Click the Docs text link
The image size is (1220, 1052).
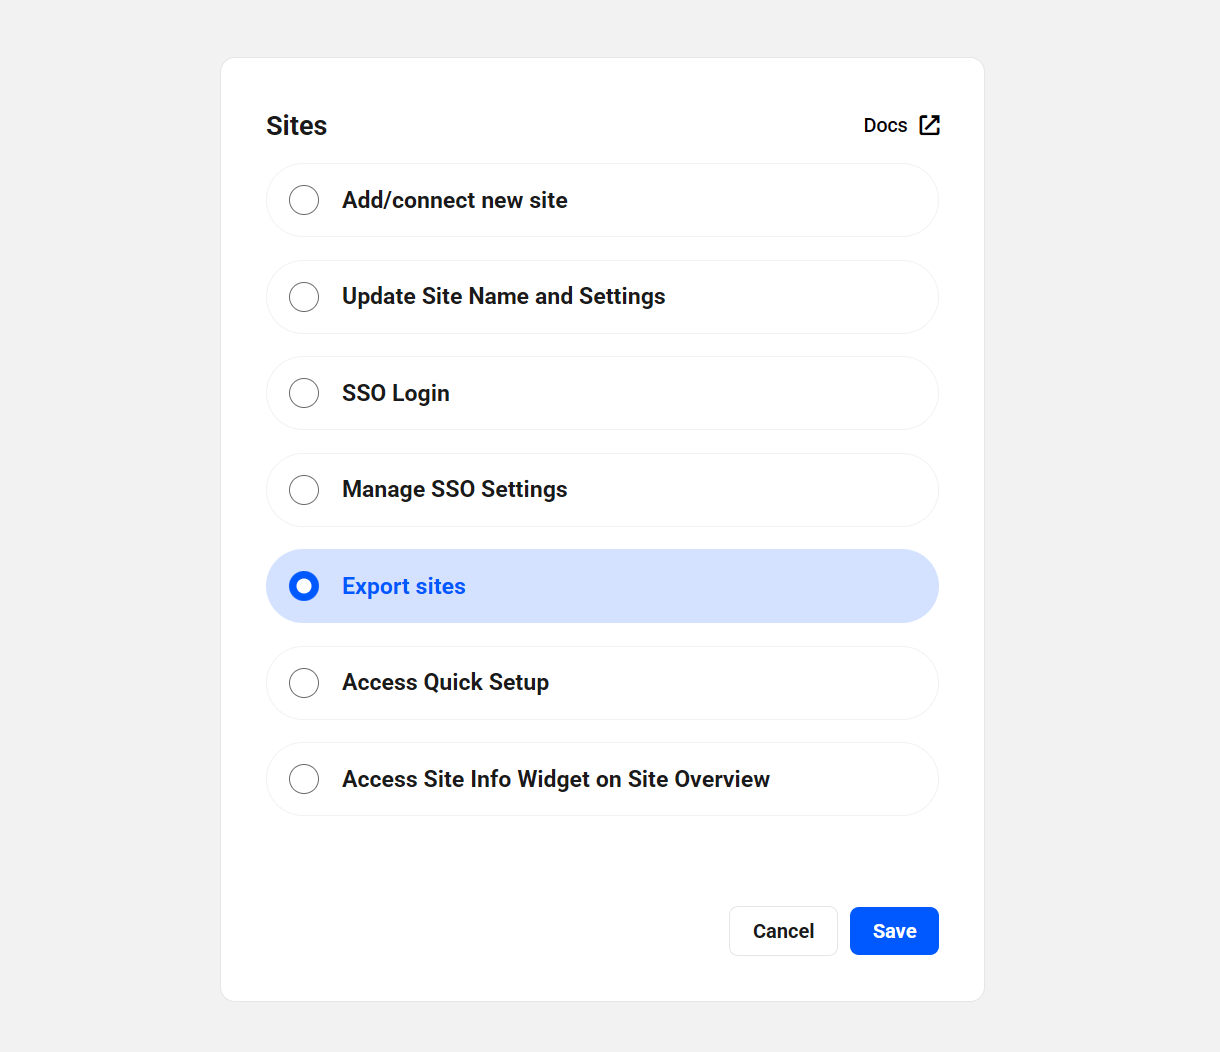point(885,125)
